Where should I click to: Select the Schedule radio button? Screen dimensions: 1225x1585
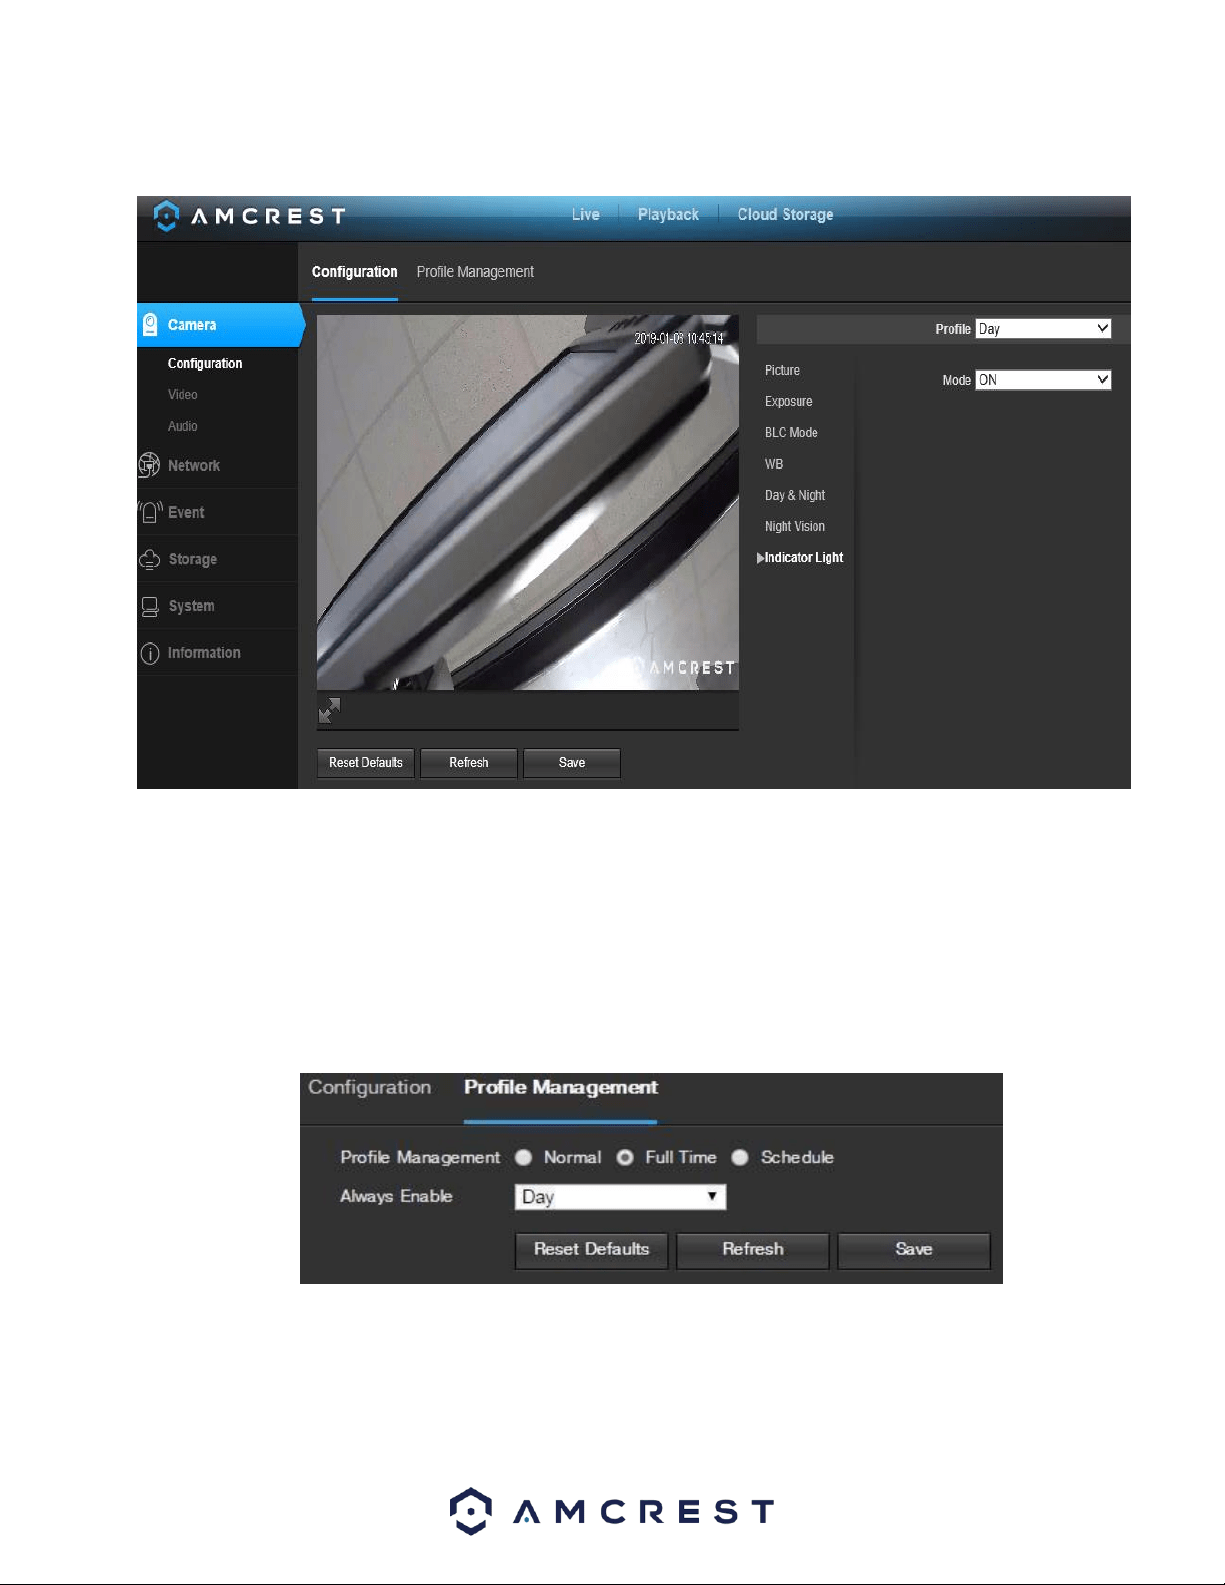click(x=740, y=1157)
